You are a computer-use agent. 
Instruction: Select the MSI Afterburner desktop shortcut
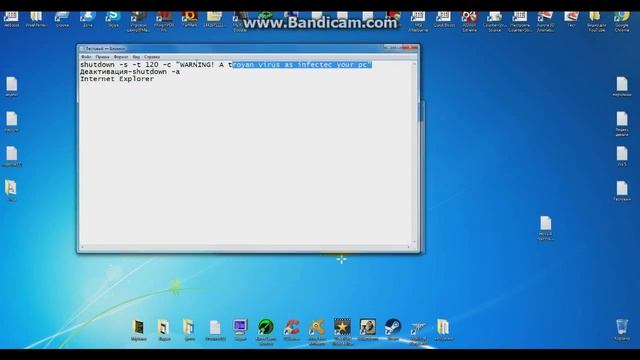(x=418, y=21)
